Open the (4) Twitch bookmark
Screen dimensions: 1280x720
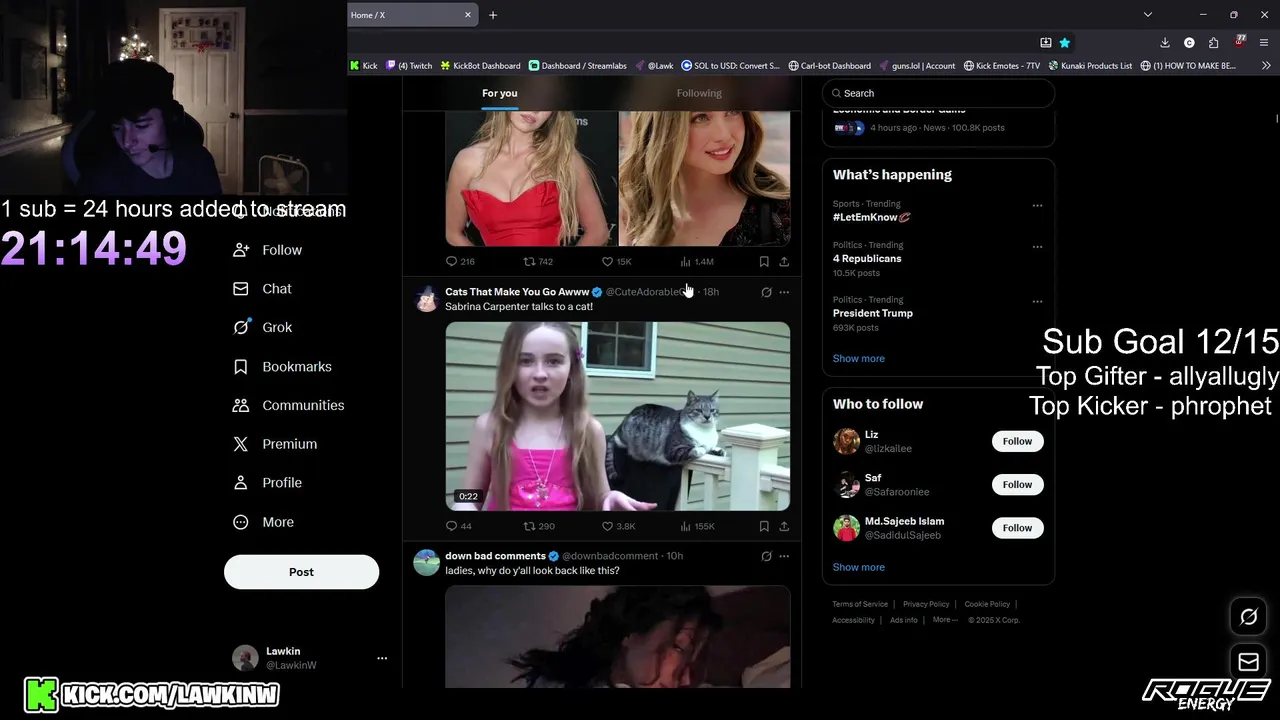pos(409,66)
